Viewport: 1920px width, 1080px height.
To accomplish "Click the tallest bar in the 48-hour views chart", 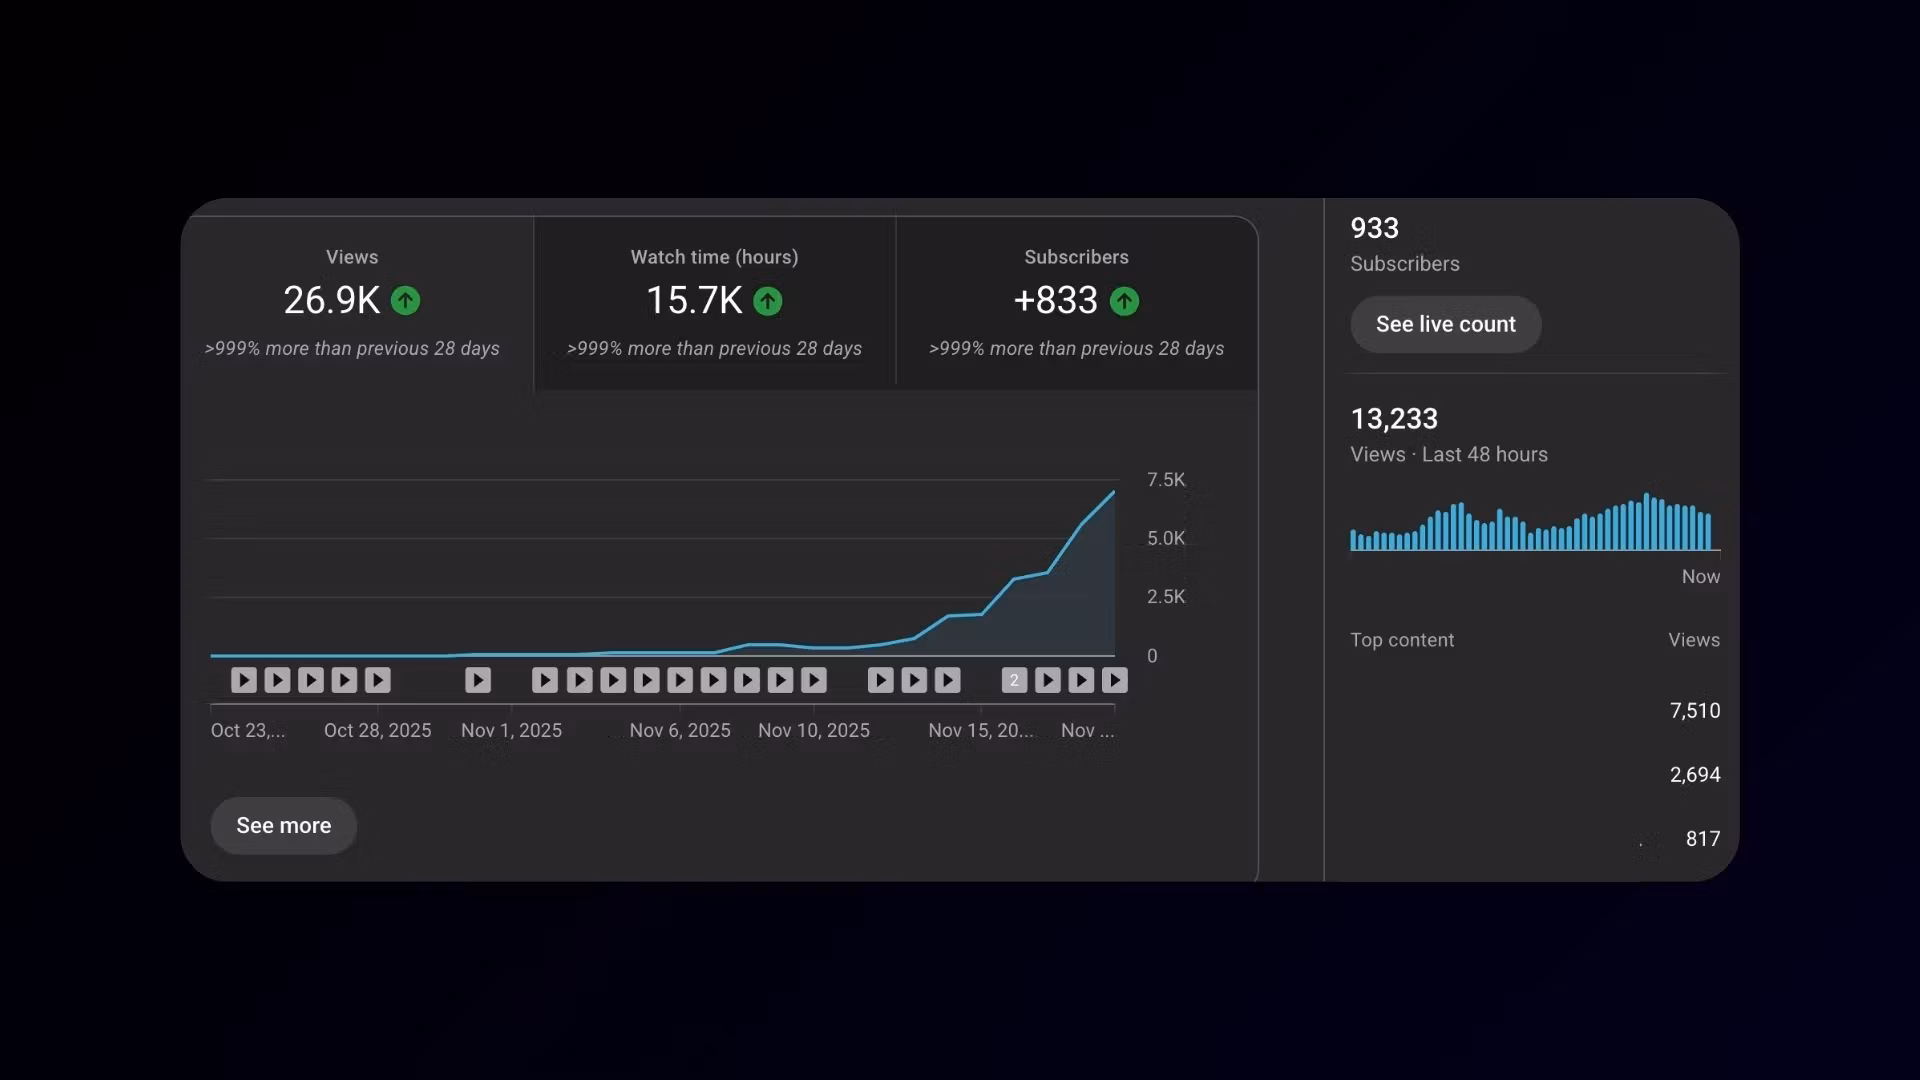I will (x=1646, y=522).
